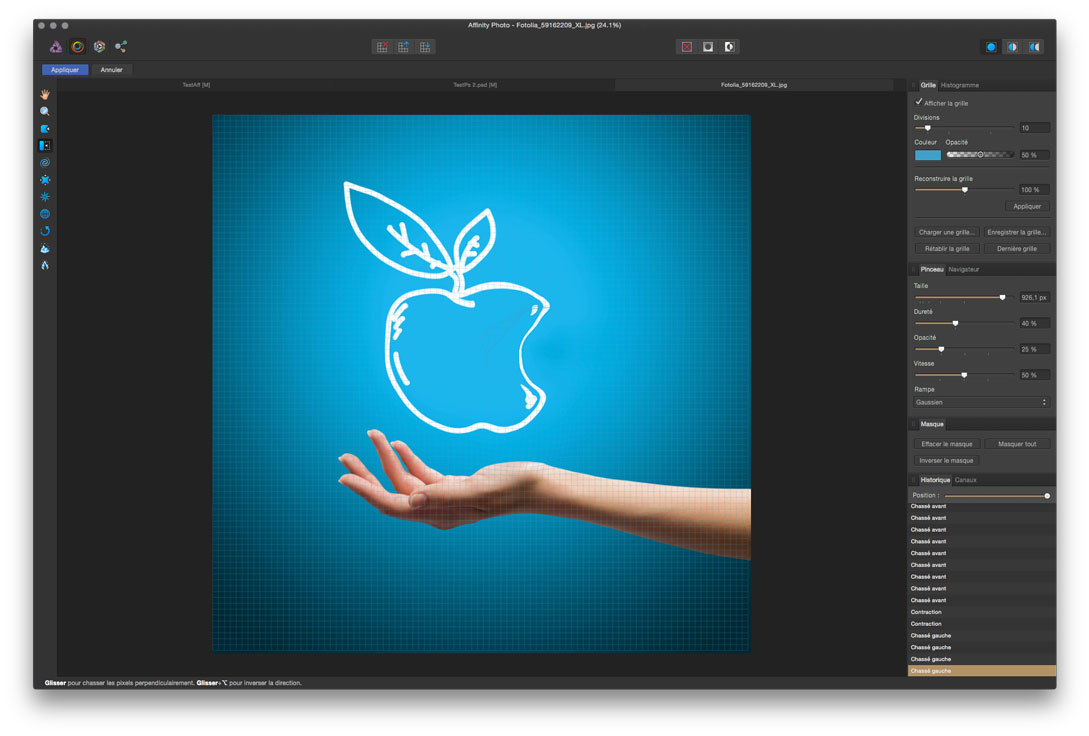Select the Liquify Pinch tool

coord(45,180)
